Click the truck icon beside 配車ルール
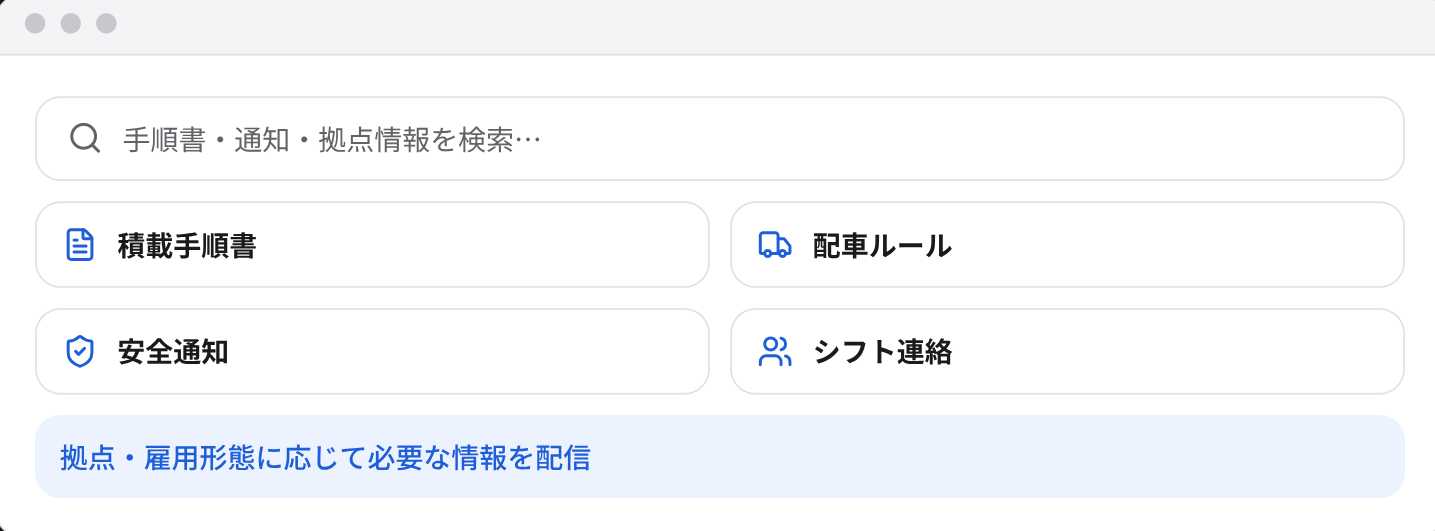This screenshot has height=531, width=1435. (x=775, y=245)
